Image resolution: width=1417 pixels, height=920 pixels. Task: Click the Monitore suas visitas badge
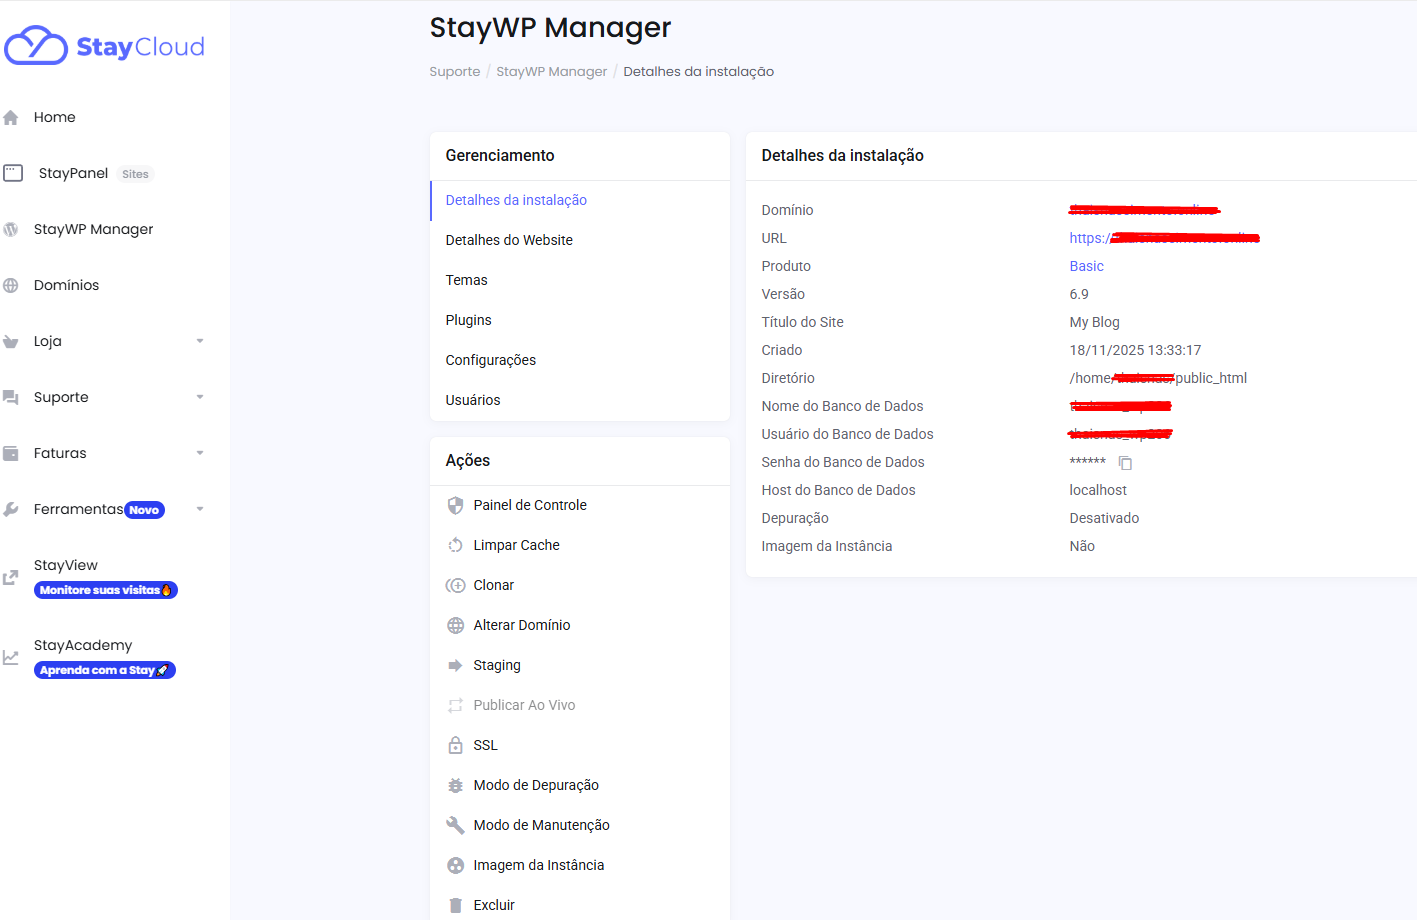105,590
